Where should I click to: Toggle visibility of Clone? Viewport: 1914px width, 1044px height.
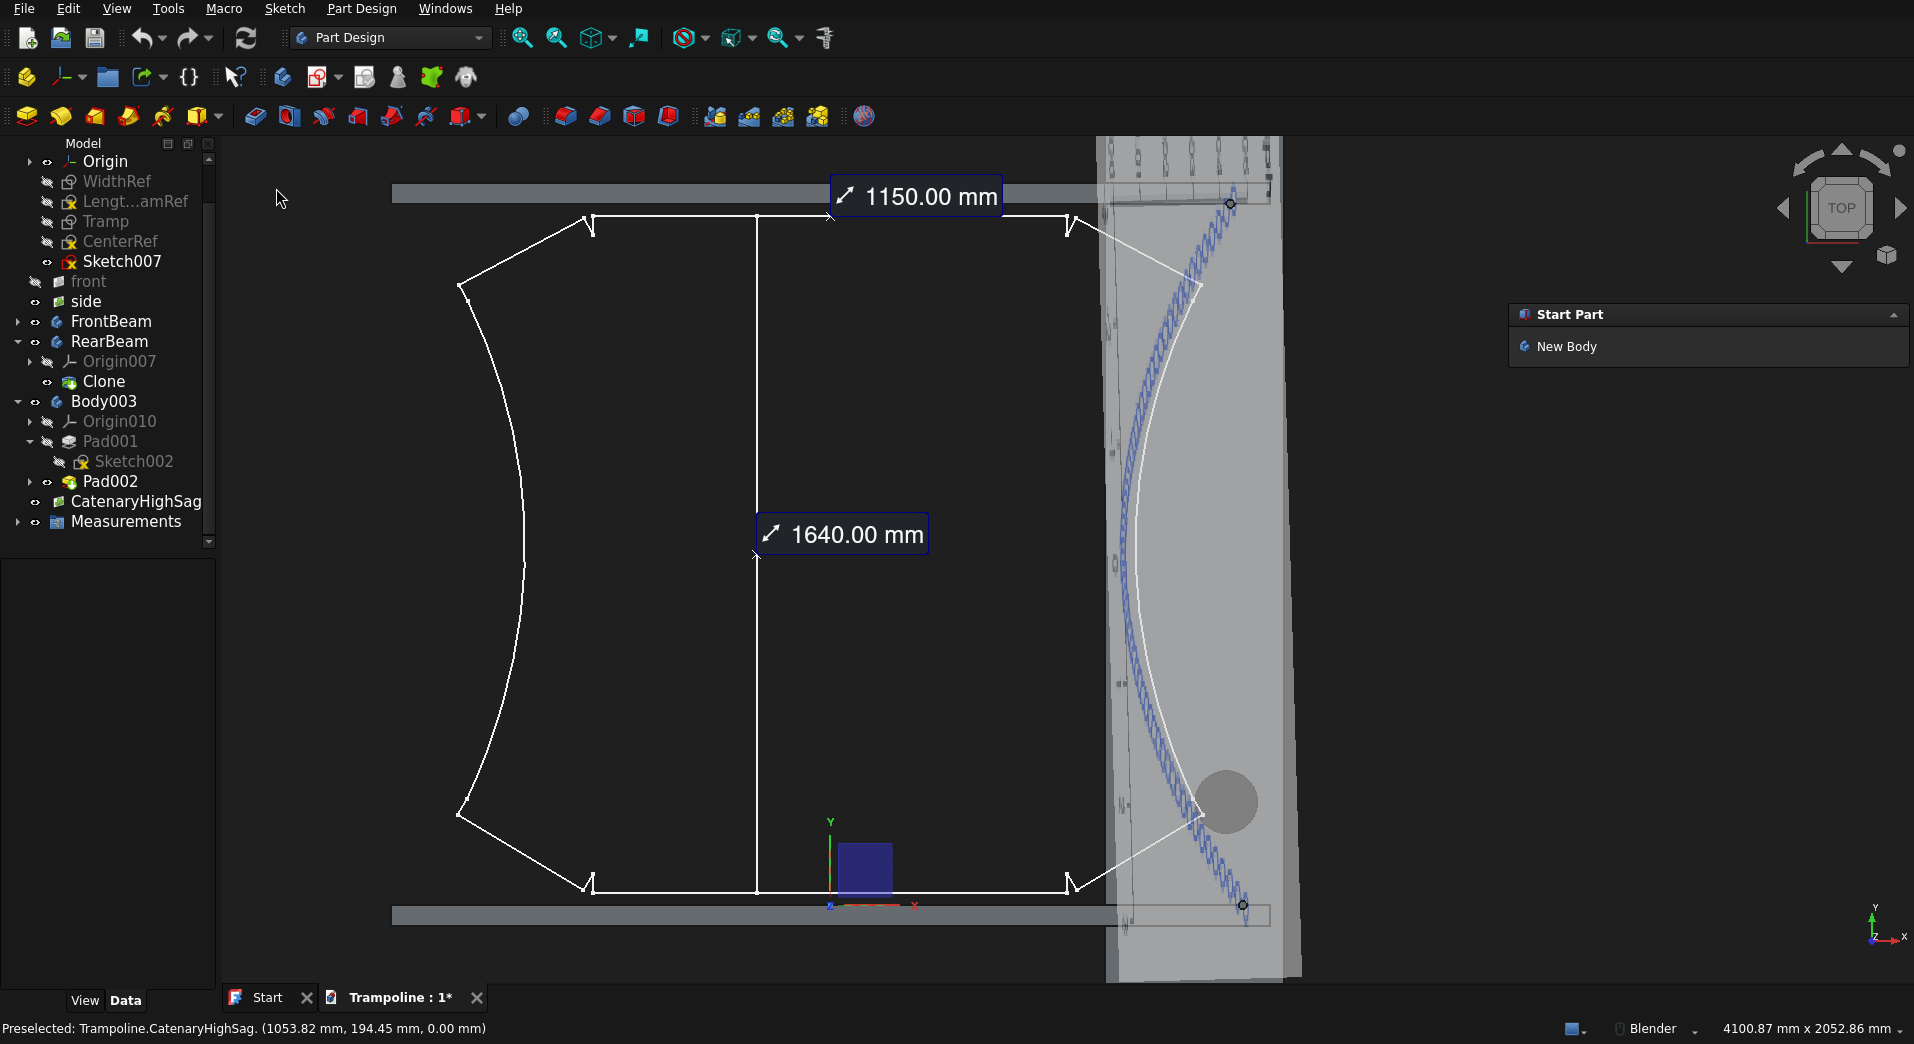47,382
